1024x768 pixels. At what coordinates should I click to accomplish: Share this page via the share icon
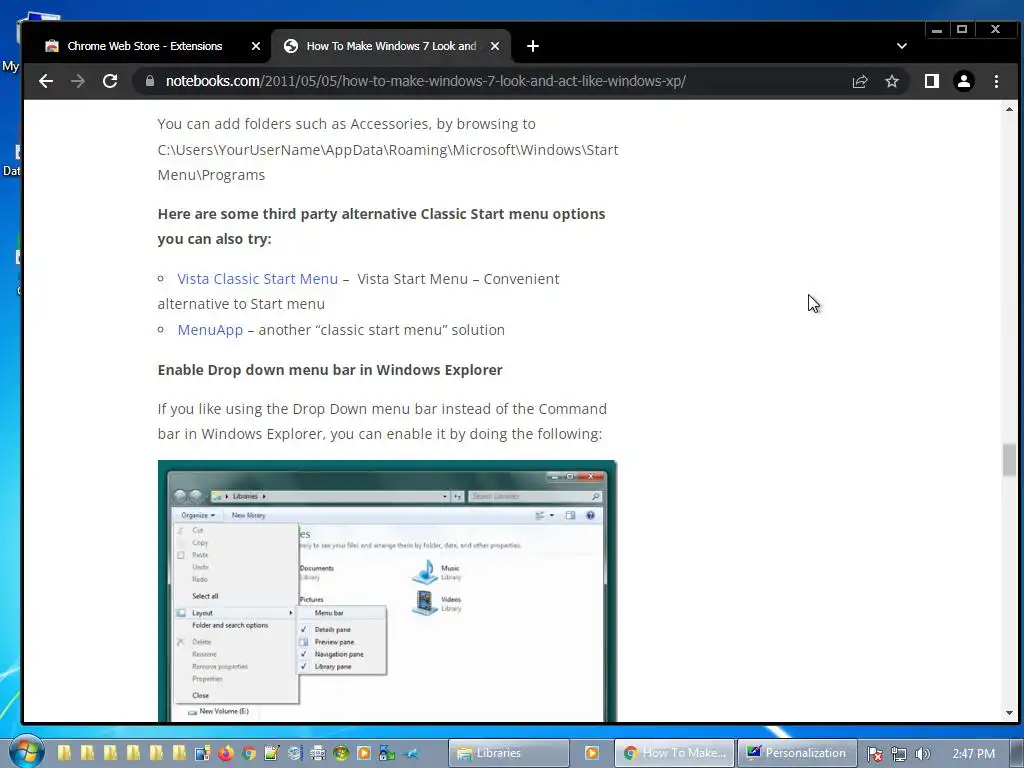point(860,81)
